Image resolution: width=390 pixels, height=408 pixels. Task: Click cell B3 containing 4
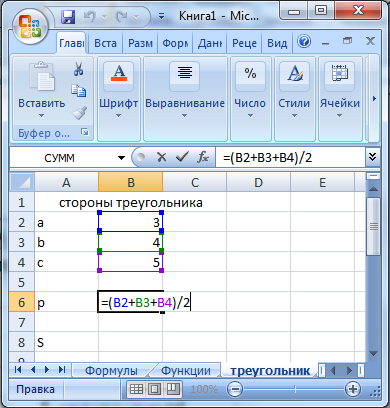click(x=131, y=242)
